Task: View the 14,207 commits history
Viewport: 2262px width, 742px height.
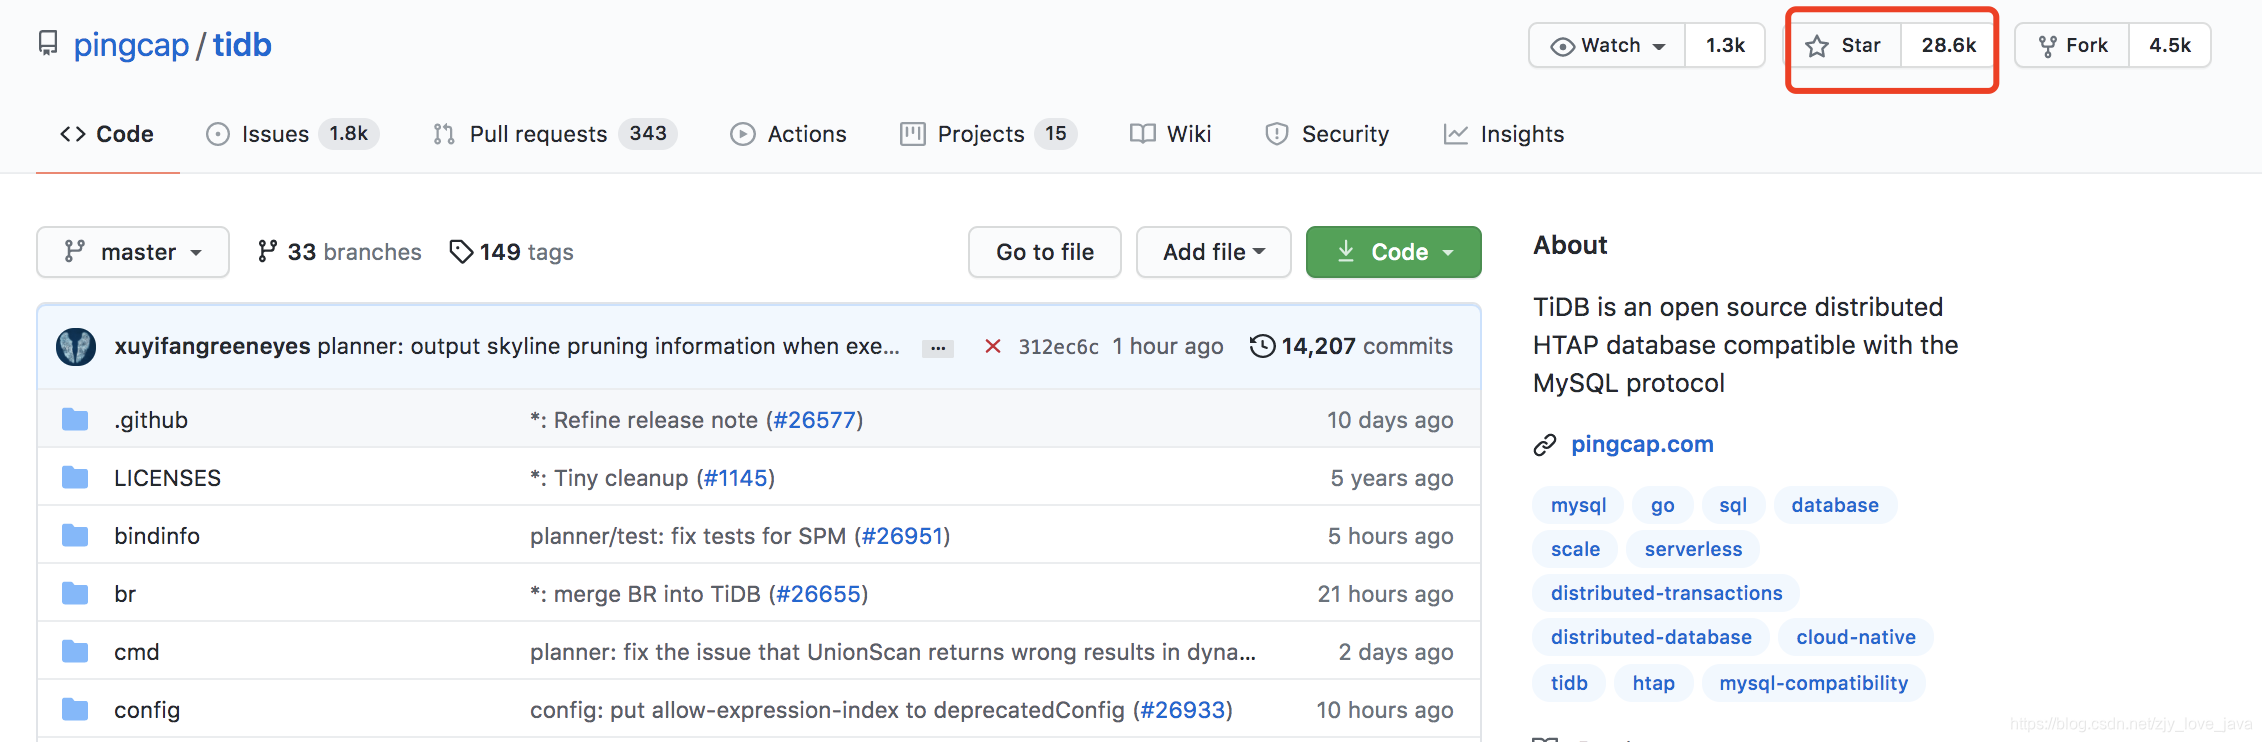Action: (x=1351, y=346)
